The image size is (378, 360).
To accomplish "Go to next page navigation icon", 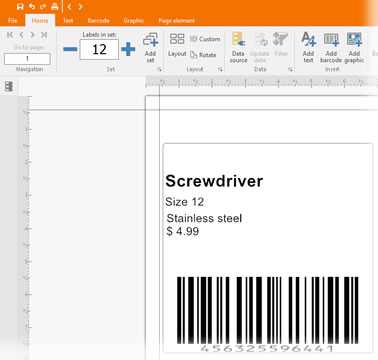I will click(x=32, y=35).
